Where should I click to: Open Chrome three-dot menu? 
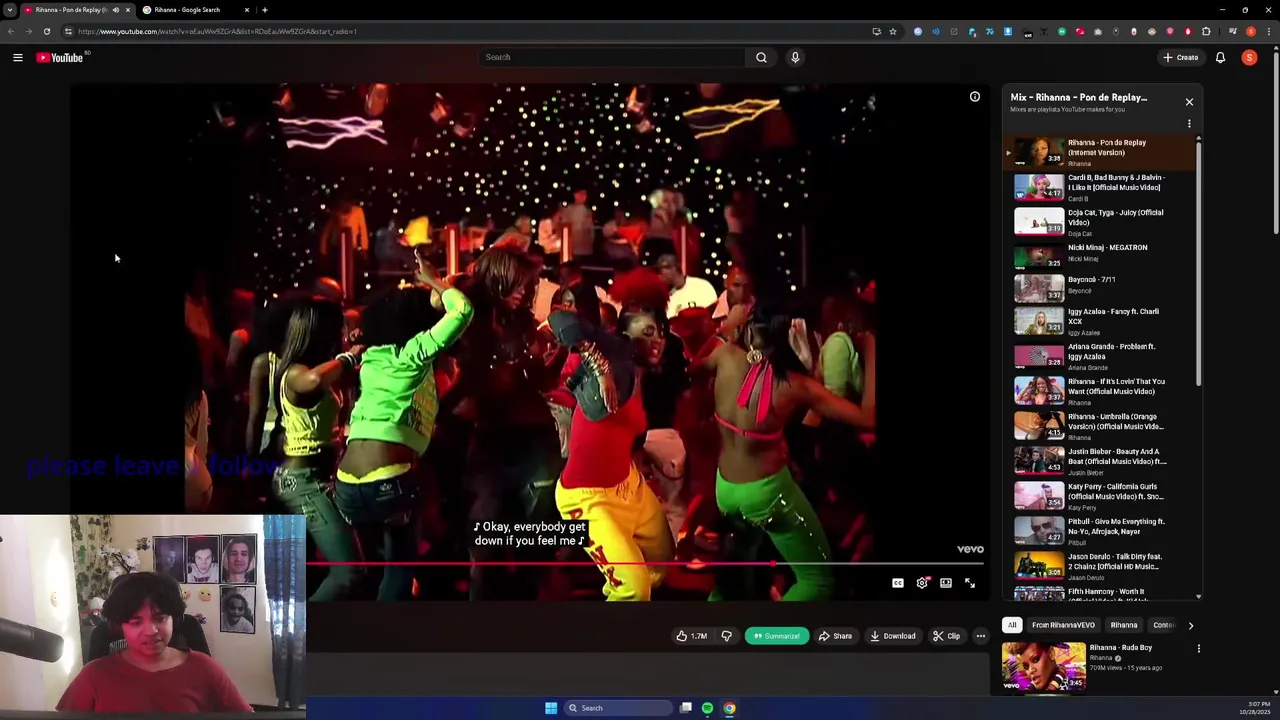point(1268,31)
